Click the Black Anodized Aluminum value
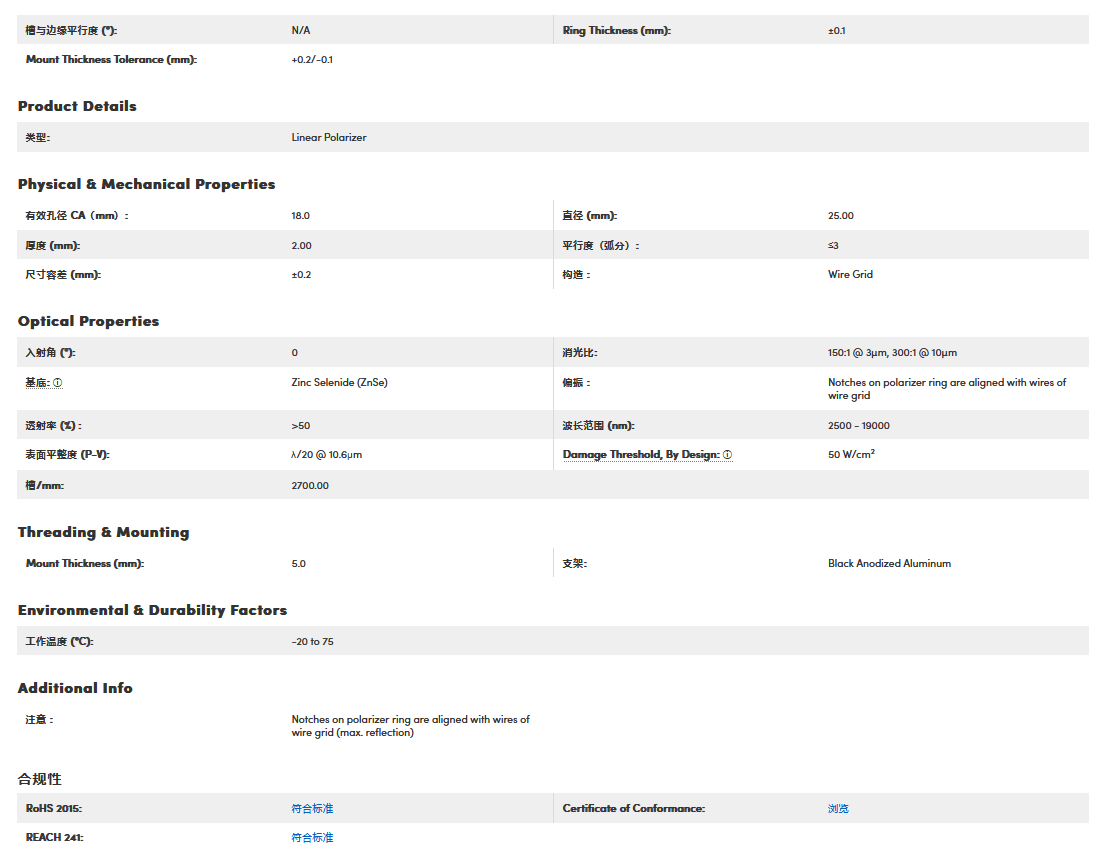Viewport: 1105px width, 861px height. pyautogui.click(x=889, y=563)
